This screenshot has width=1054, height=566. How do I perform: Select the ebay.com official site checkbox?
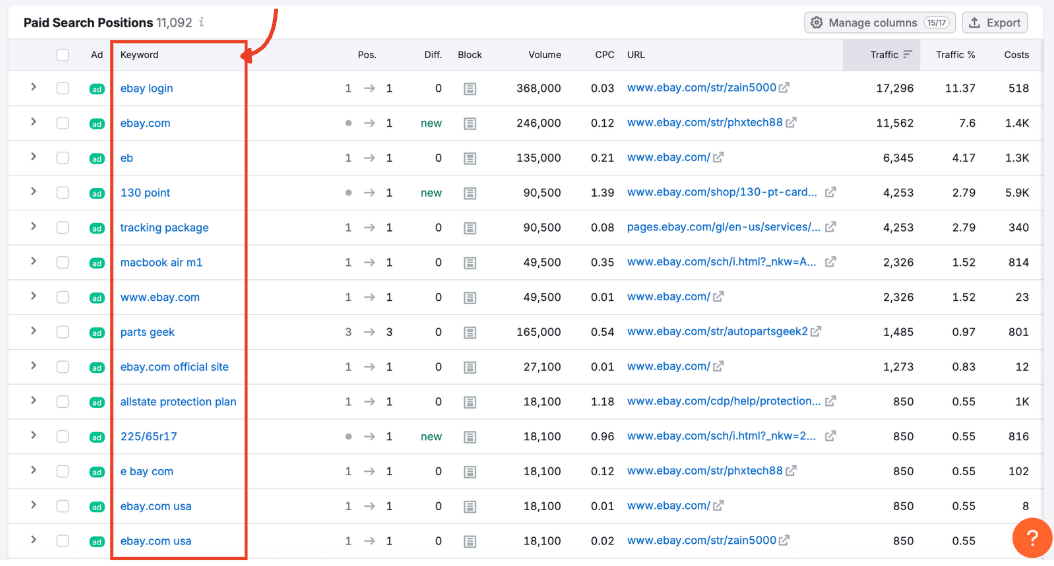[63, 367]
